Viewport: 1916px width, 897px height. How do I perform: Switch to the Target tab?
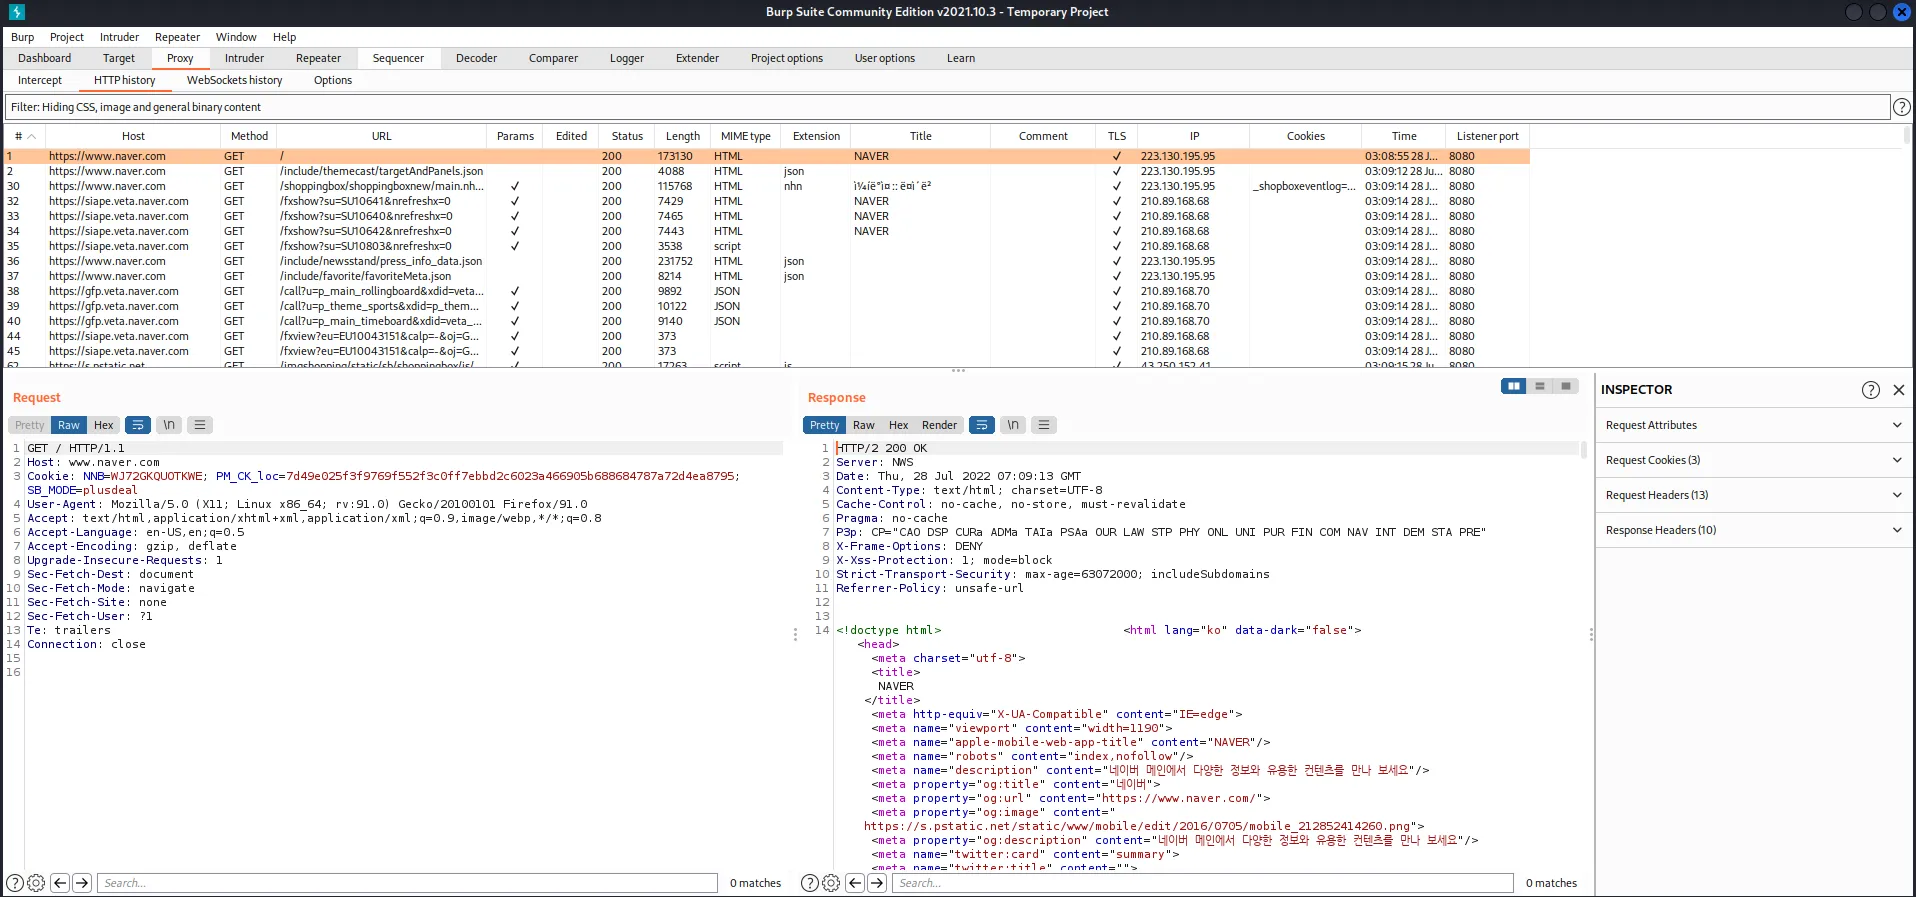pos(119,58)
